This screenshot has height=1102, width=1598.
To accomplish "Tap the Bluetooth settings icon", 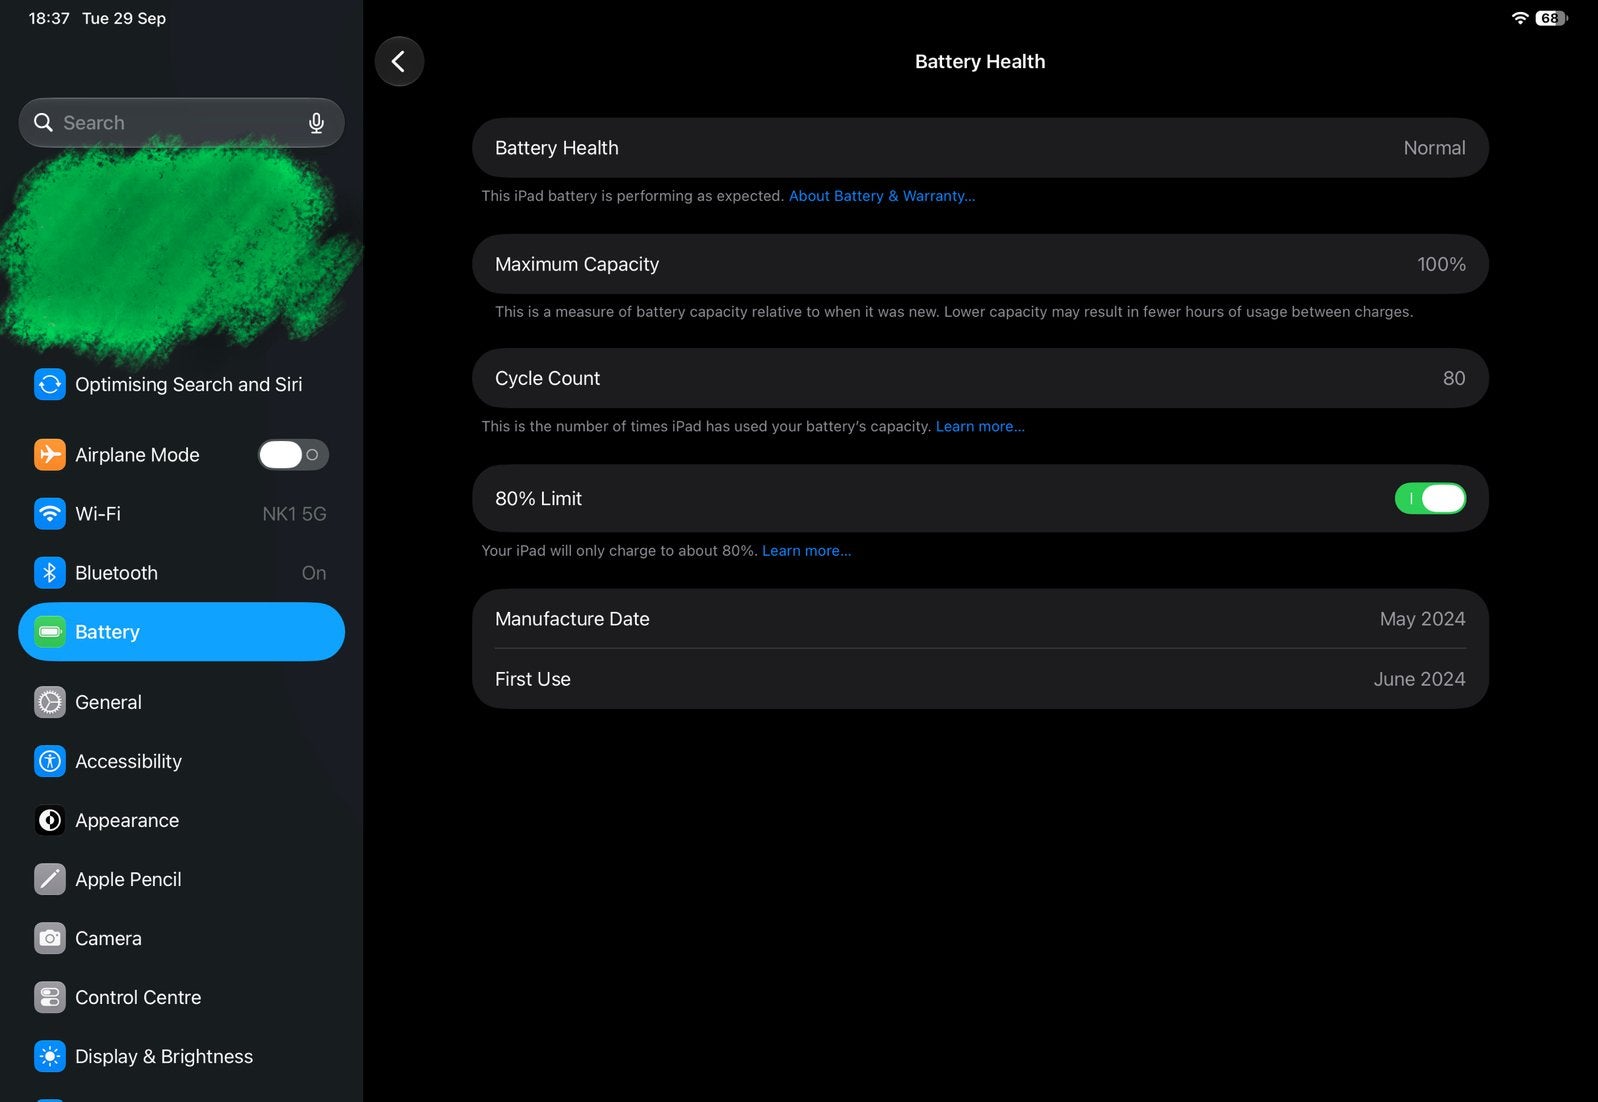I will [x=50, y=573].
